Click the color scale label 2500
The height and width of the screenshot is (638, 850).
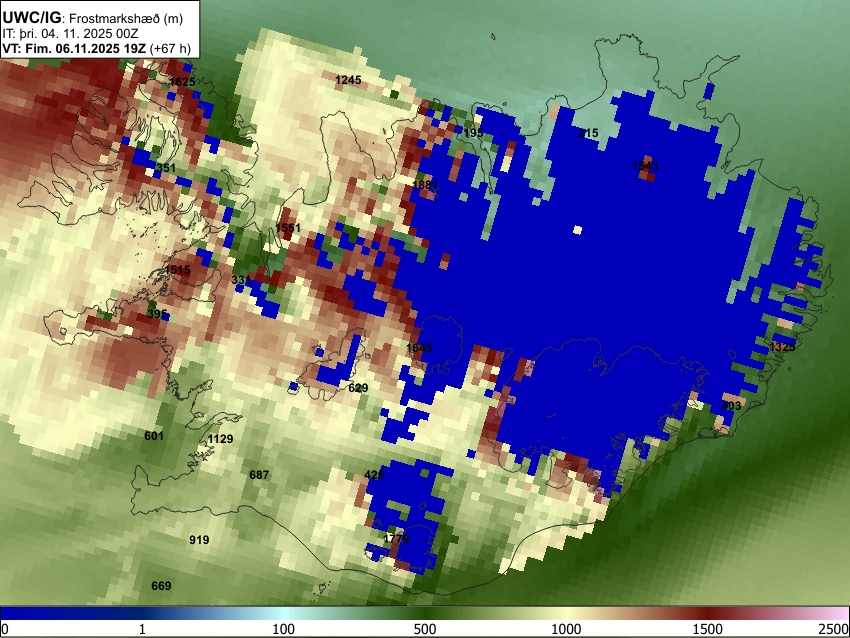[834, 629]
